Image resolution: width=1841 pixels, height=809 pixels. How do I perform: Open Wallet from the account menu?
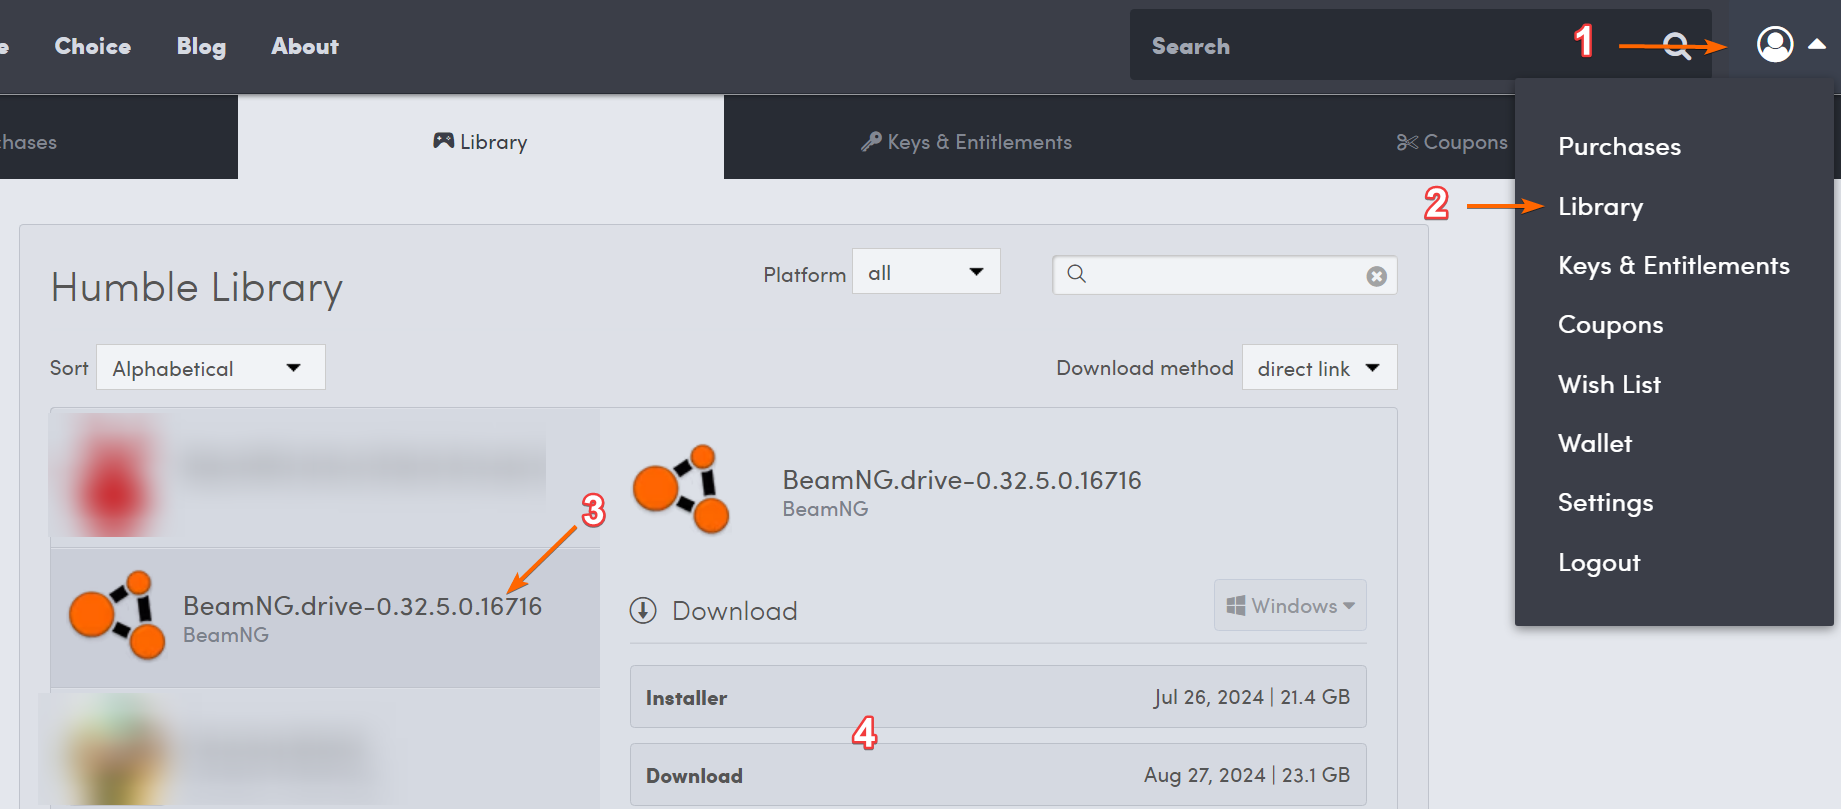coord(1595,443)
